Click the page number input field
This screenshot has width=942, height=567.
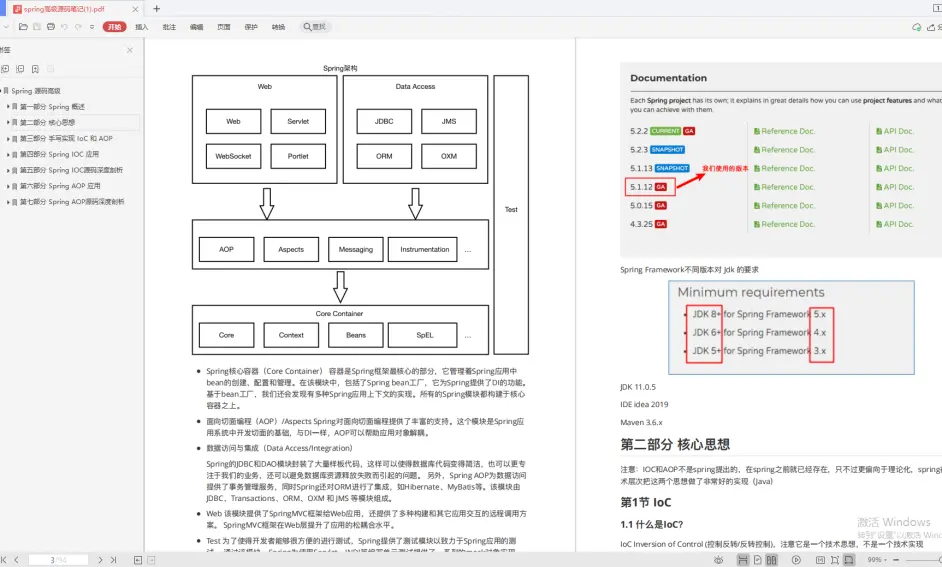(58, 560)
